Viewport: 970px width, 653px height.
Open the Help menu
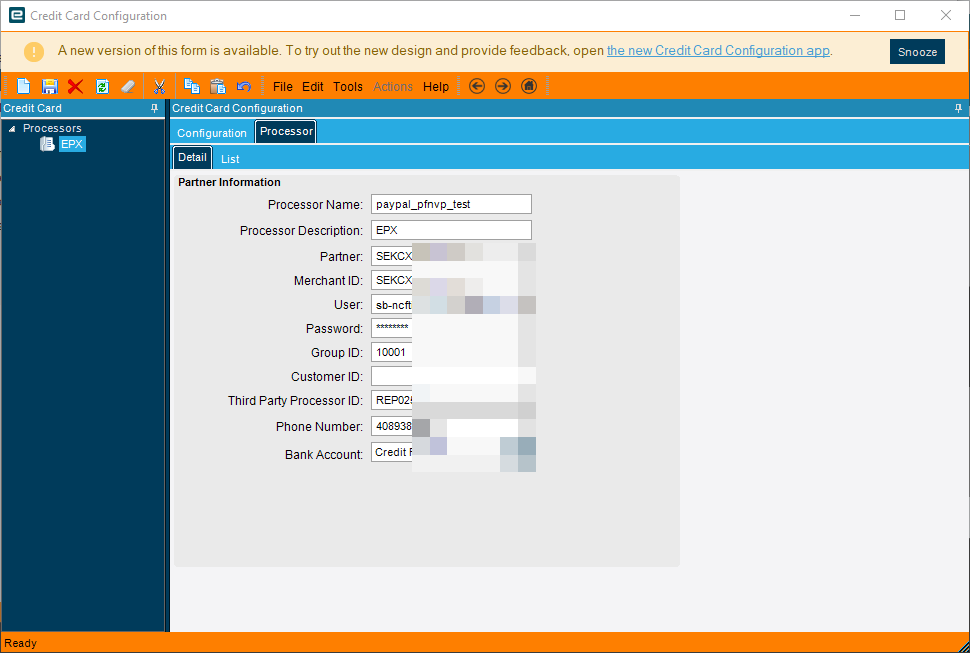[436, 87]
